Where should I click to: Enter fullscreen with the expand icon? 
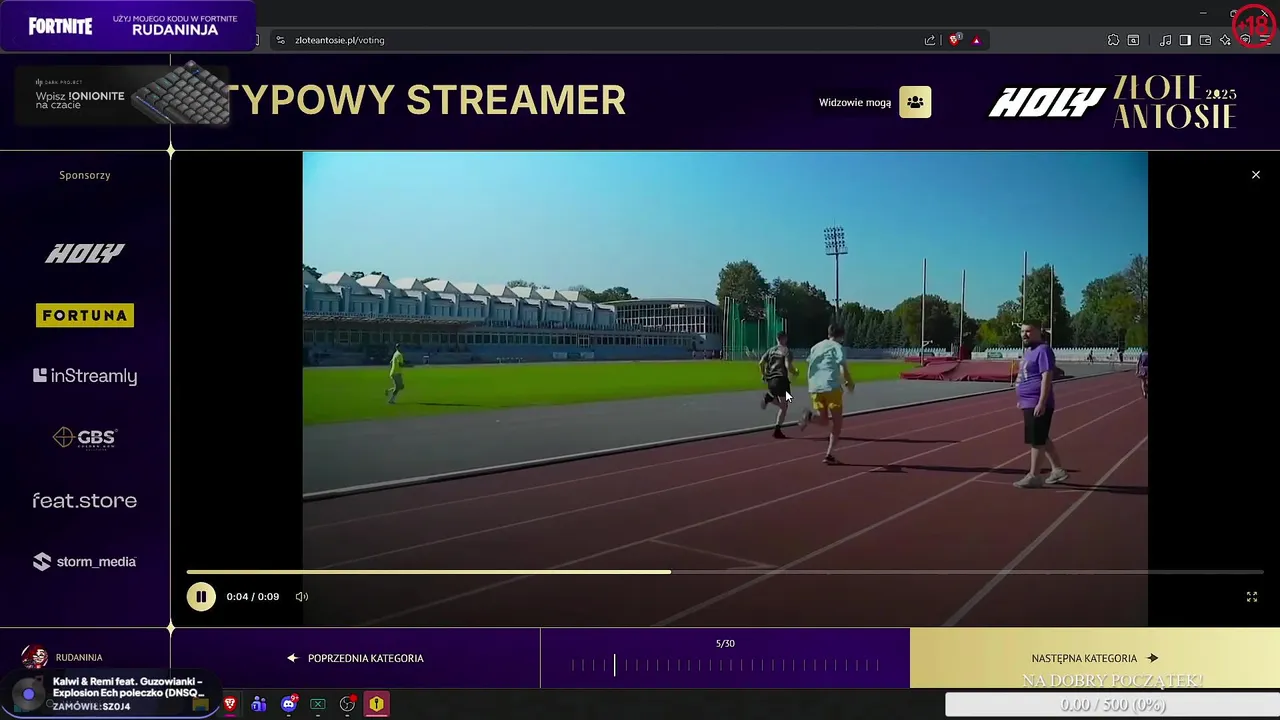1251,597
